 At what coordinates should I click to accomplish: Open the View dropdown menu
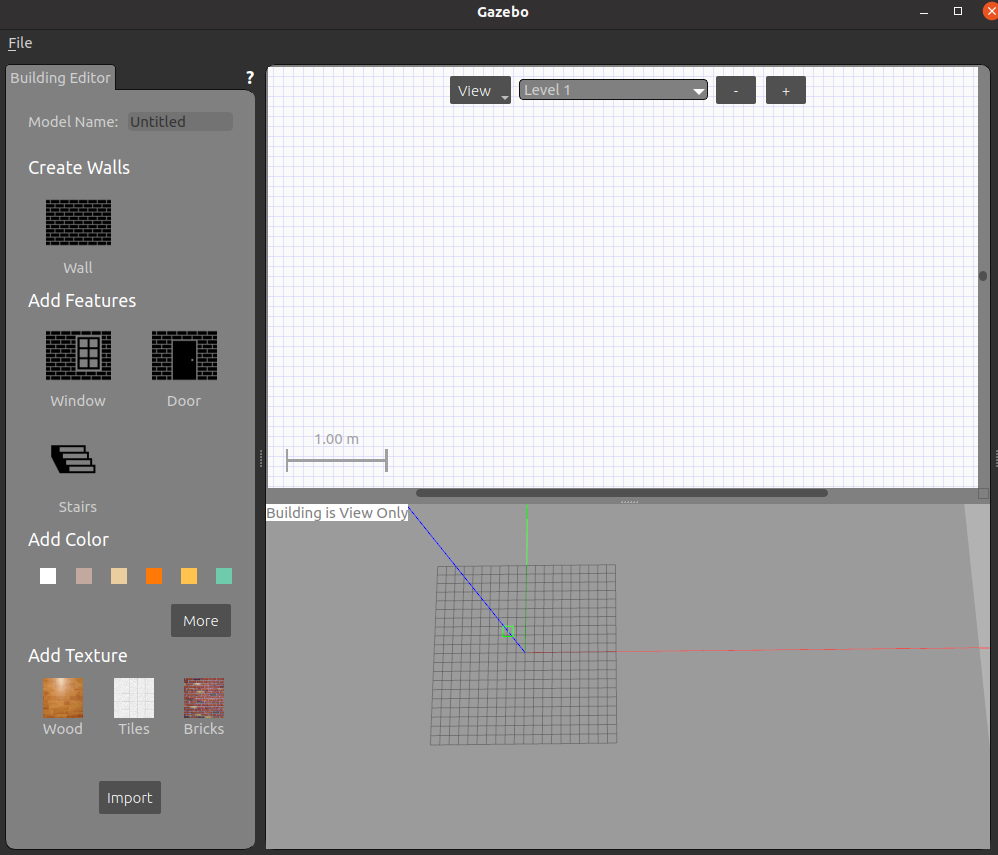coord(480,91)
